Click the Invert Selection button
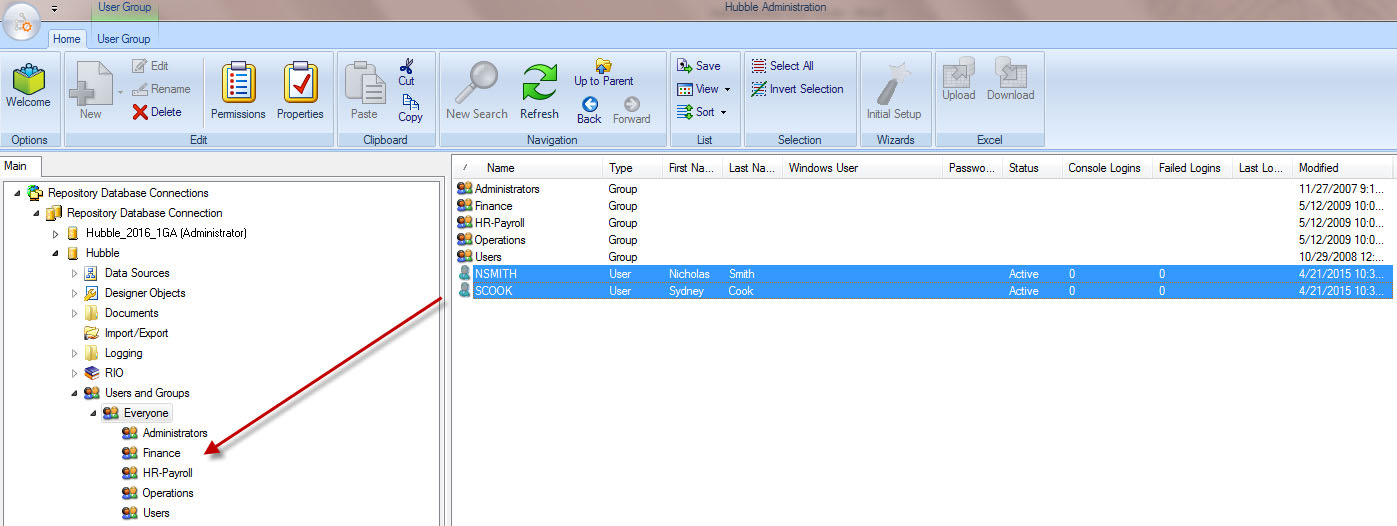Image resolution: width=1397 pixels, height=526 pixels. [796, 89]
